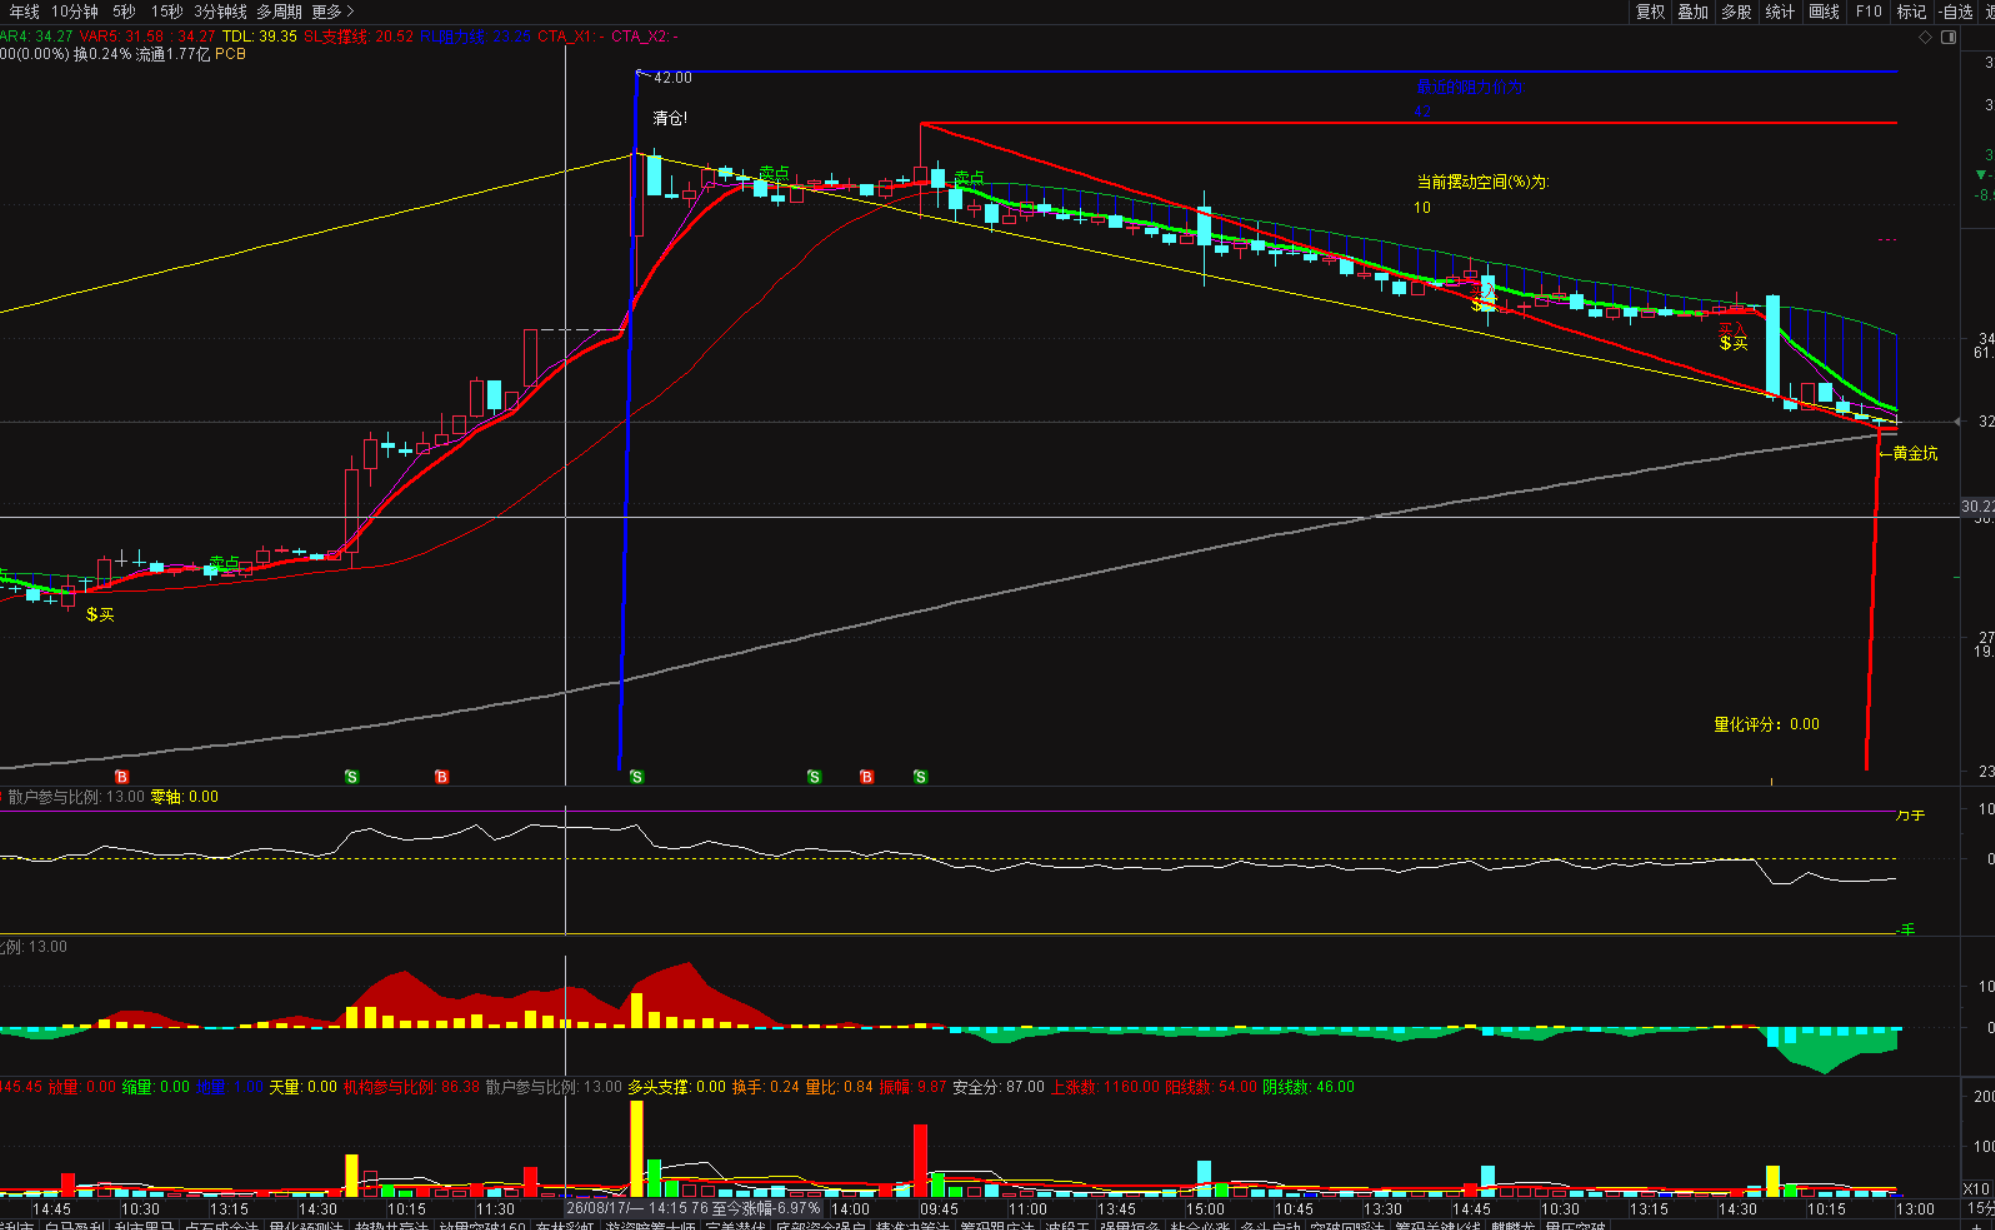Click the yellow $买 signal near 14:45 low

click(100, 614)
